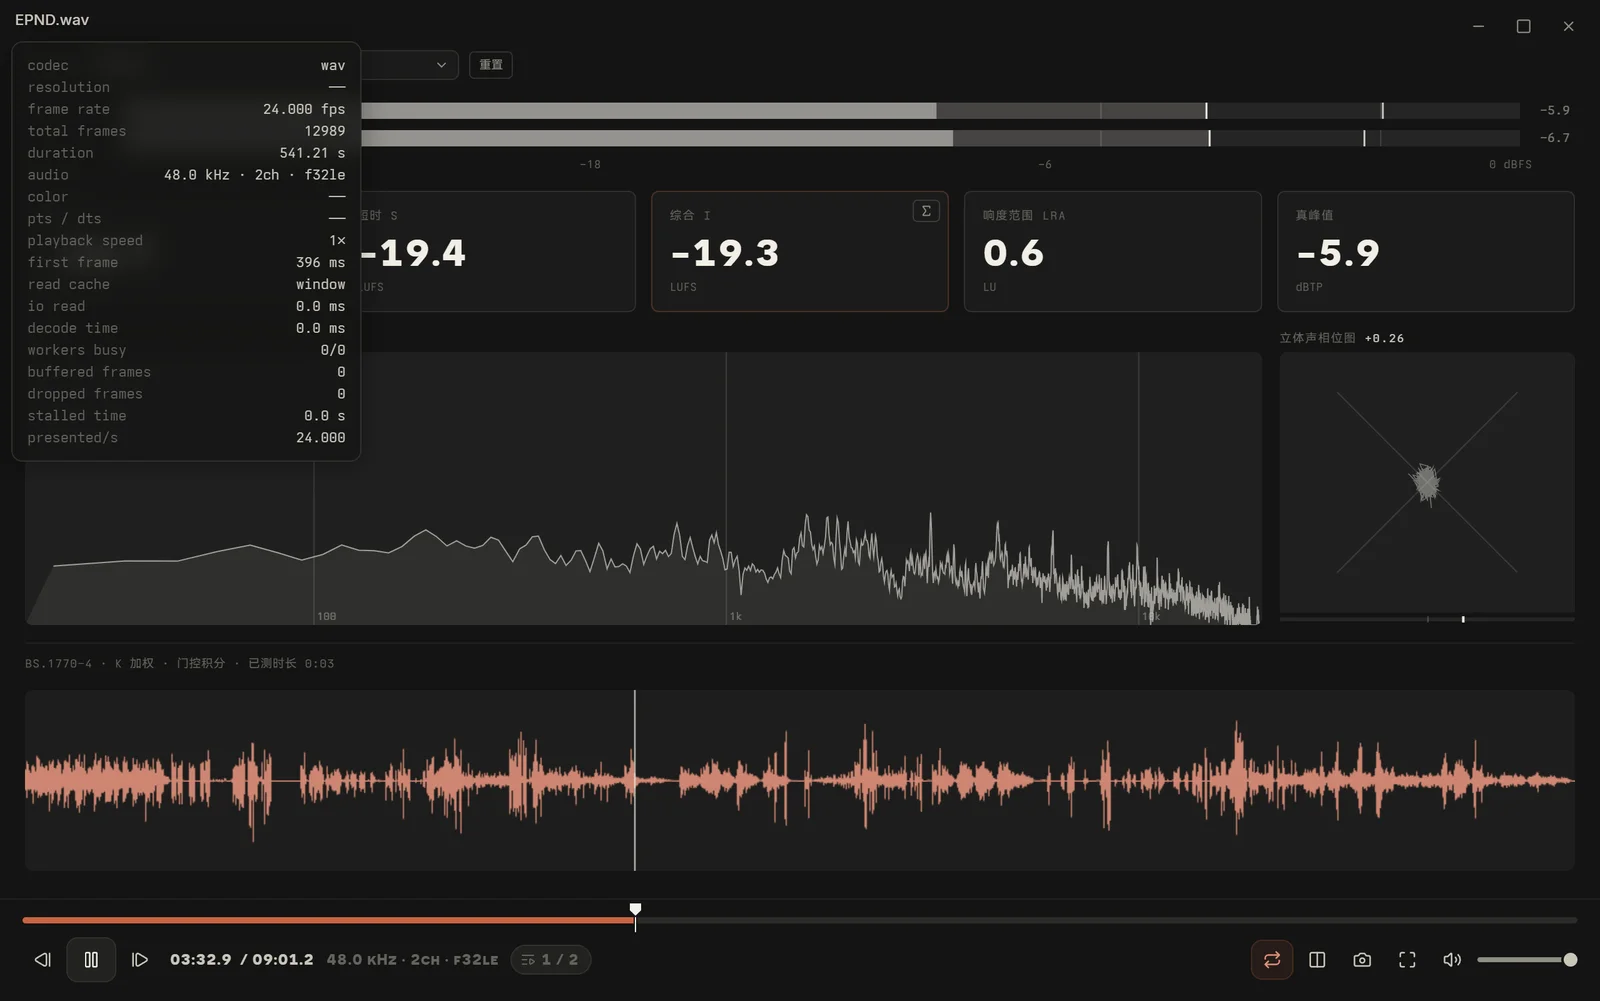Click the waveform at the playhead
Screen dimensions: 1600x1001
[635, 780]
